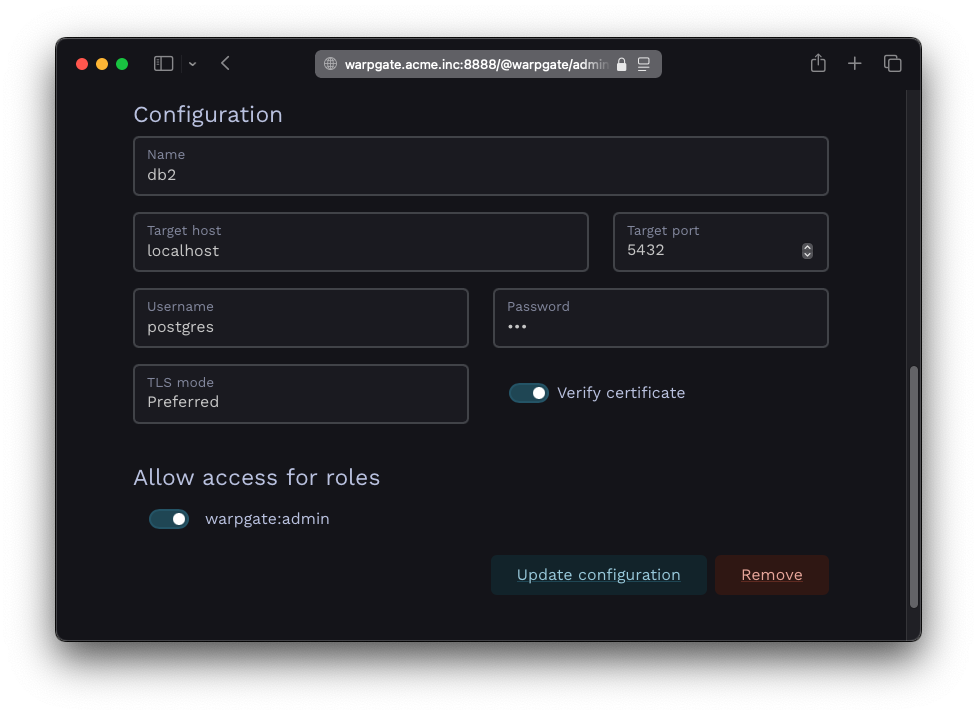
Task: Click the globe icon in the address bar
Action: (331, 63)
